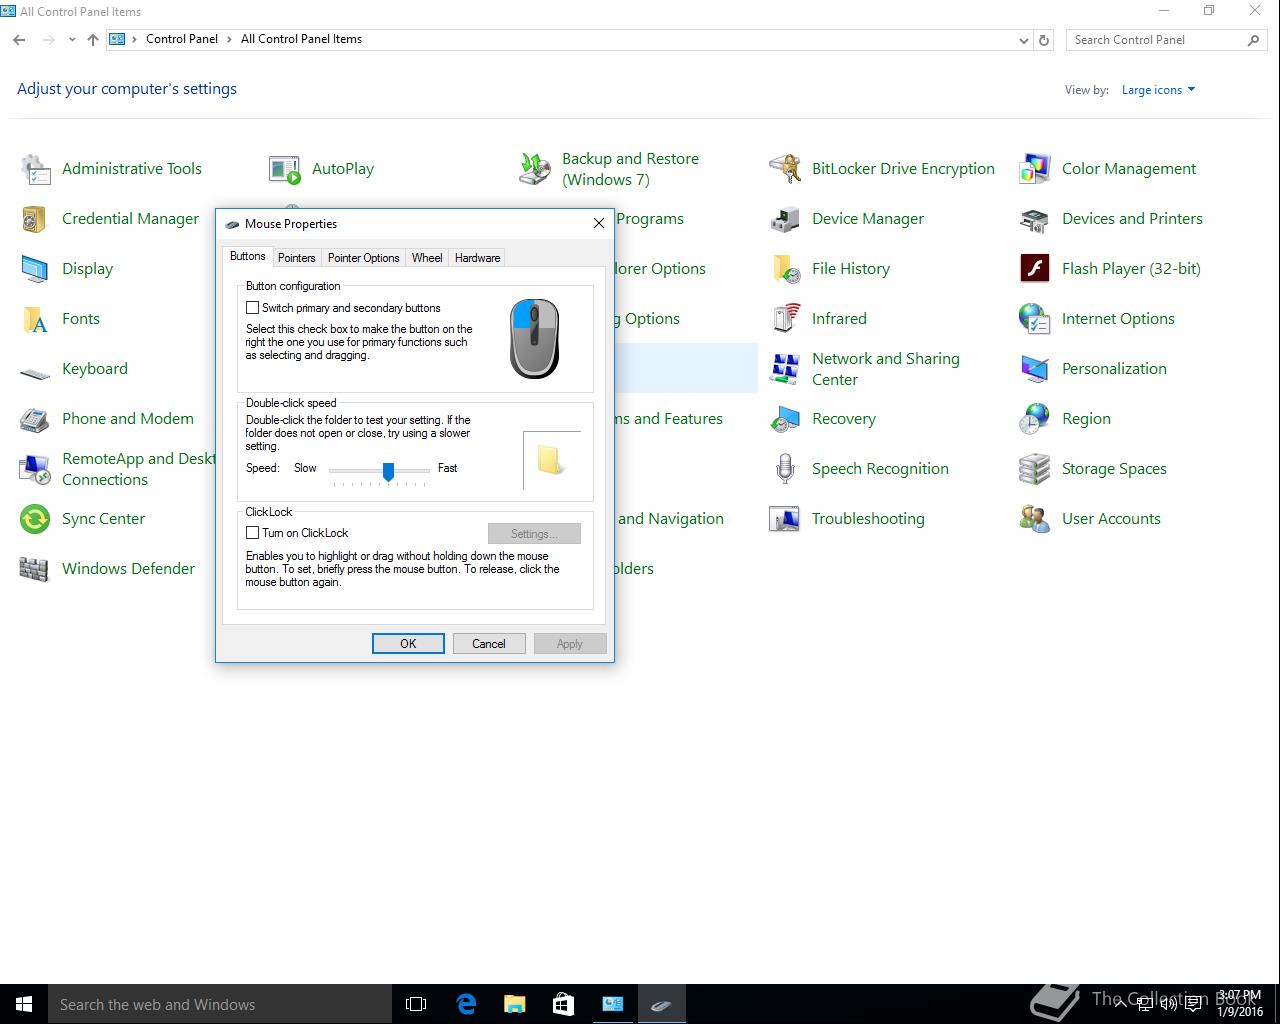This screenshot has height=1024, width=1280.
Task: Expand the breadcrumb chevron before Control Panel
Action: coord(134,40)
